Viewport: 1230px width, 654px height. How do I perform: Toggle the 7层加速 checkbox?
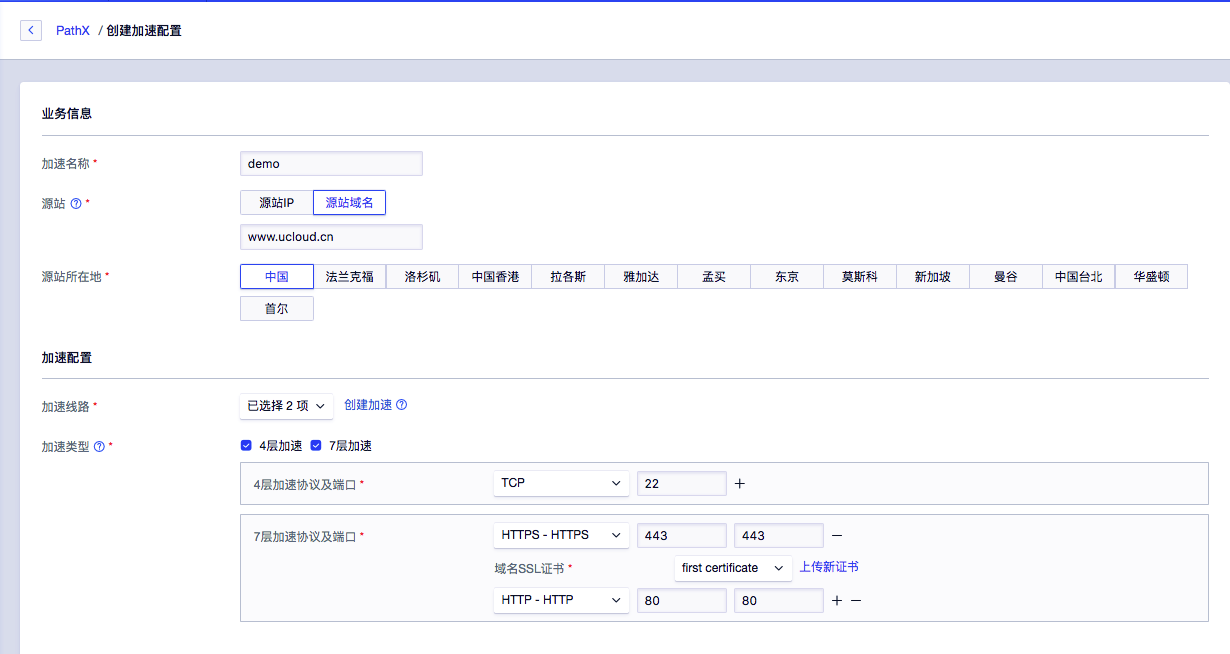[x=316, y=445]
